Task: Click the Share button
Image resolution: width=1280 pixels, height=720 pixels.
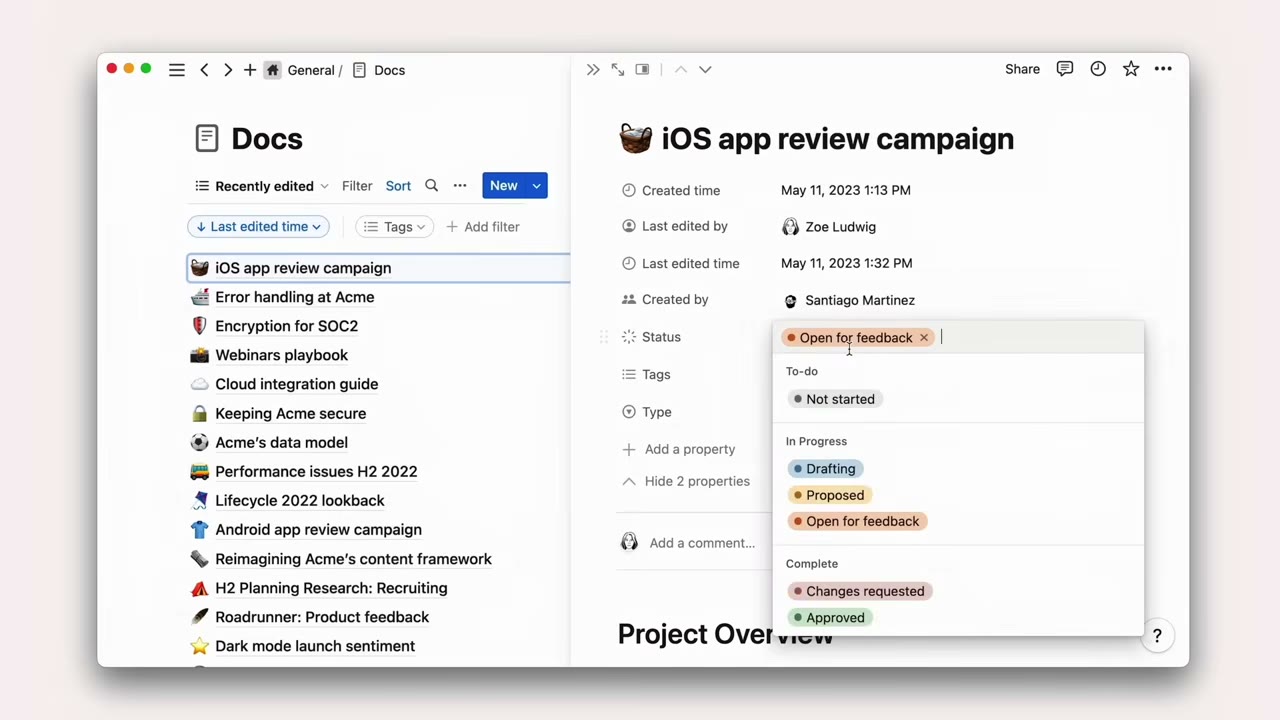Action: point(1022,69)
